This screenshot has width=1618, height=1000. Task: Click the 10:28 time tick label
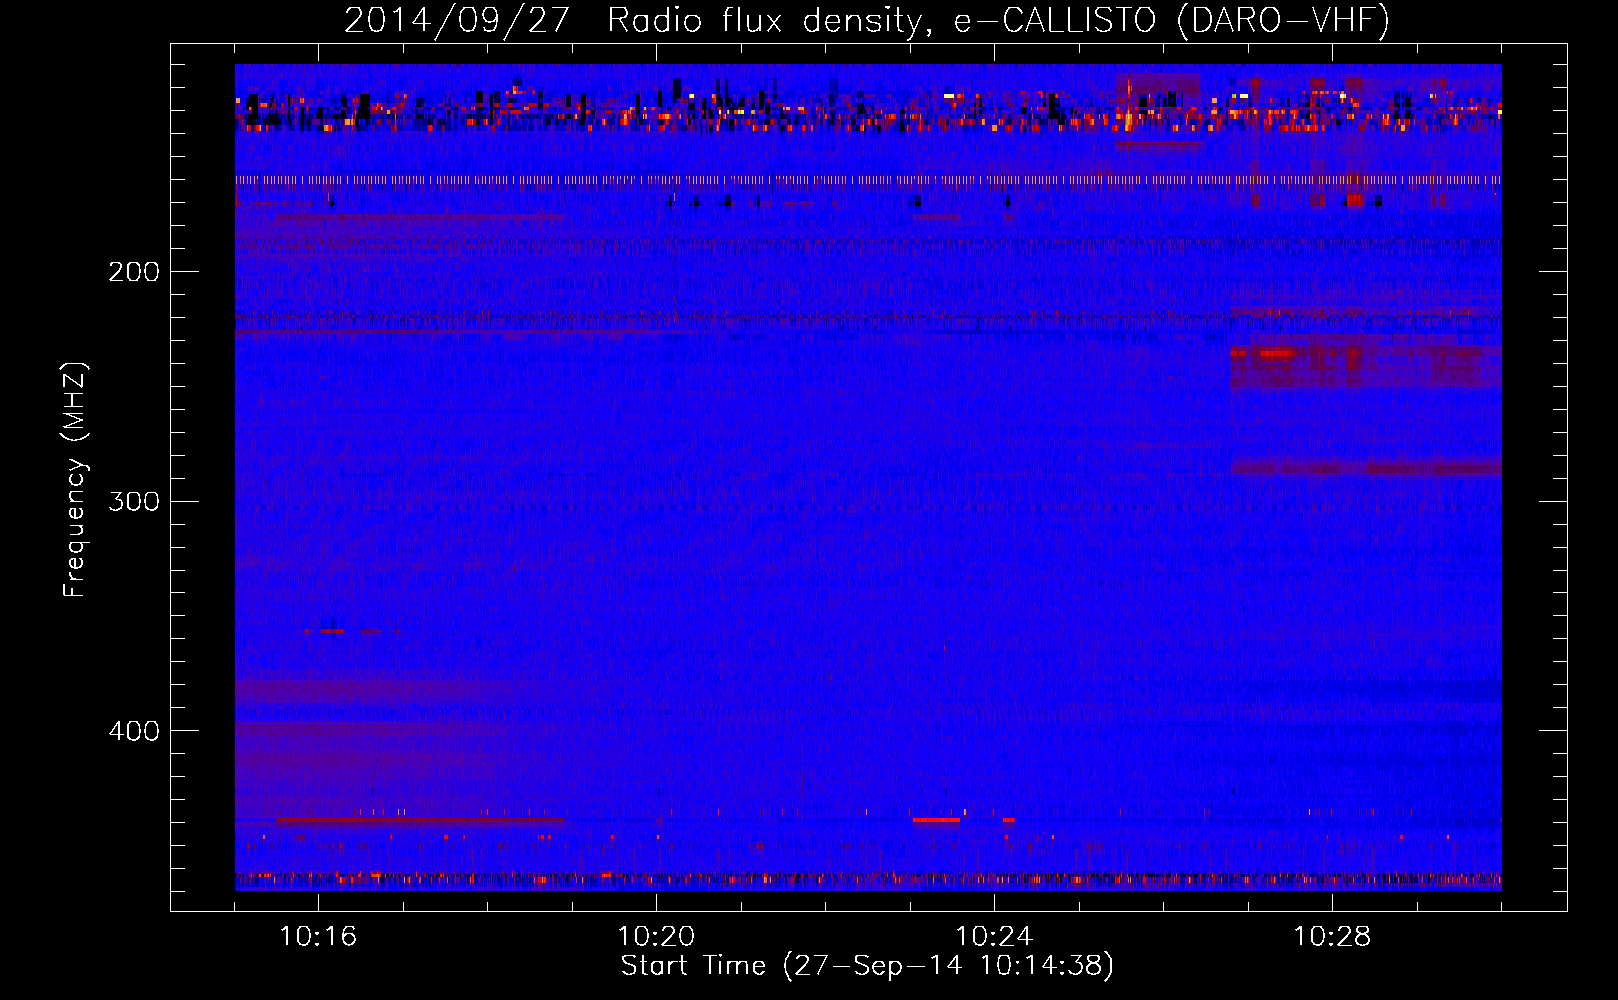[1332, 937]
